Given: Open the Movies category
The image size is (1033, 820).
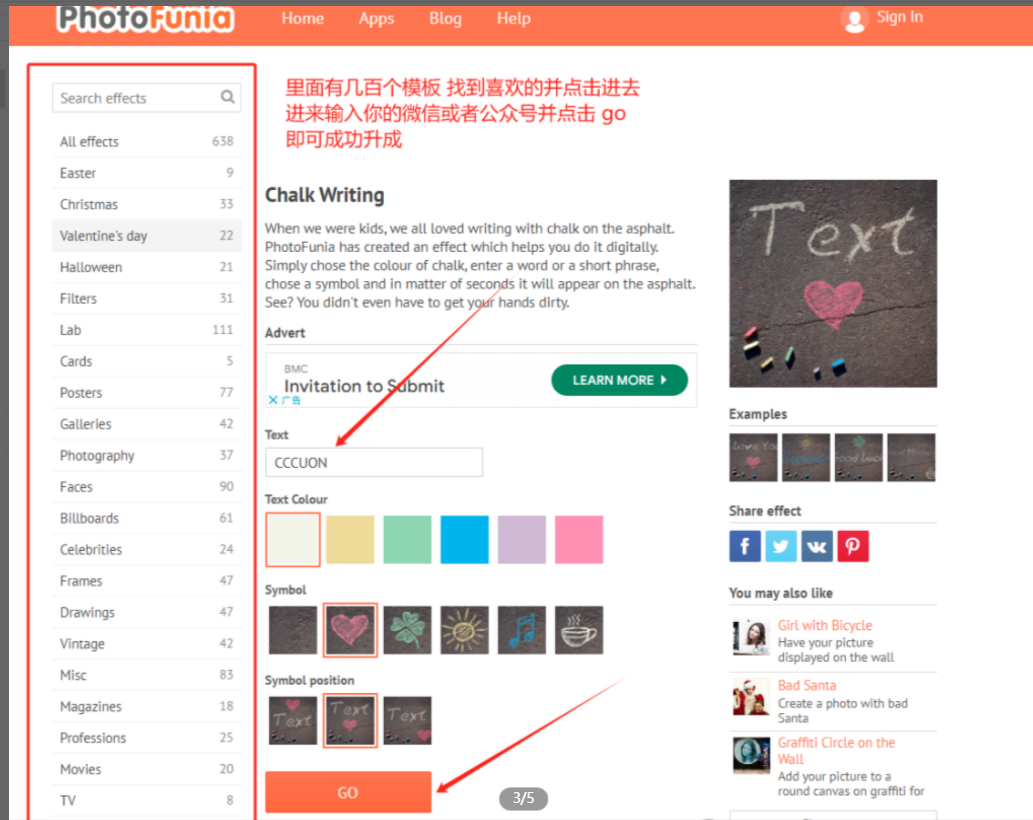Looking at the screenshot, I should [x=147, y=769].
